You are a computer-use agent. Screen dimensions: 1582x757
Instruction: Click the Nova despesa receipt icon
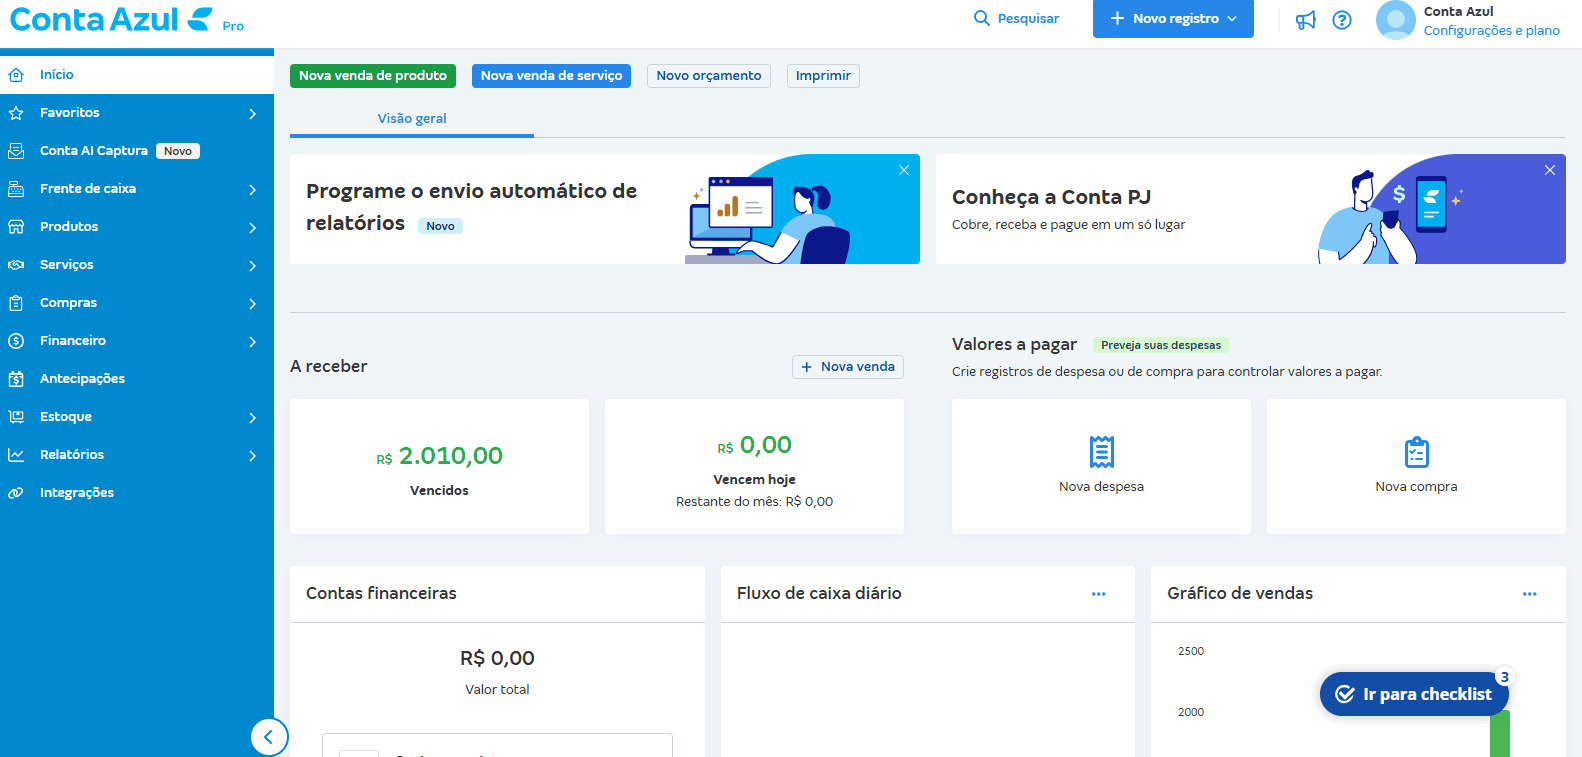tap(1102, 452)
